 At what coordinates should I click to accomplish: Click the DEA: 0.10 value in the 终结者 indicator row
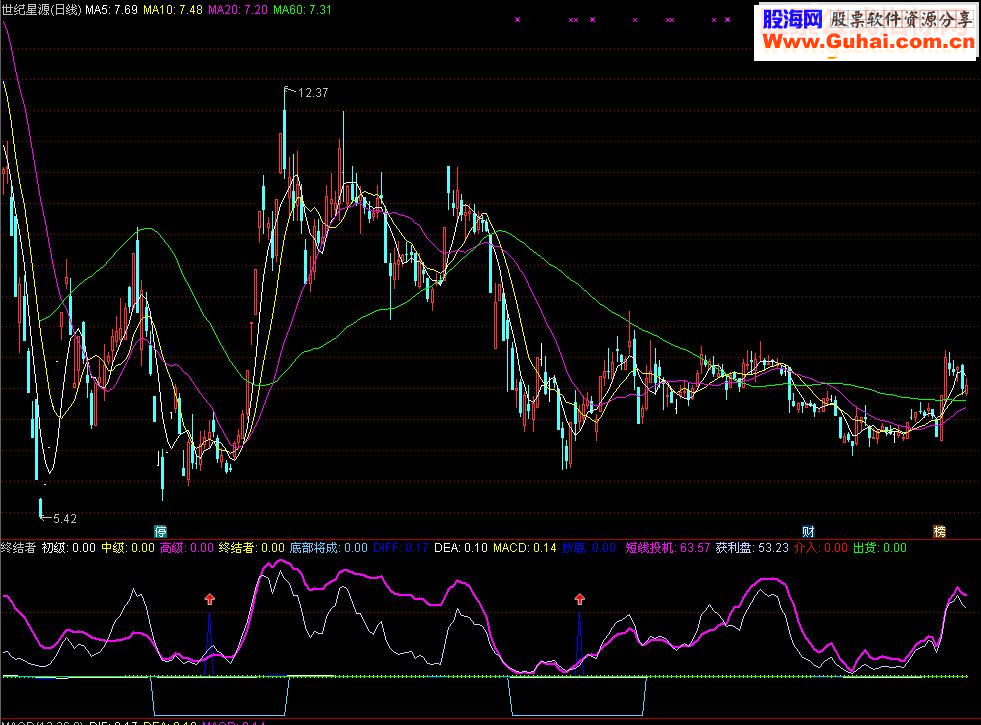(x=460, y=548)
